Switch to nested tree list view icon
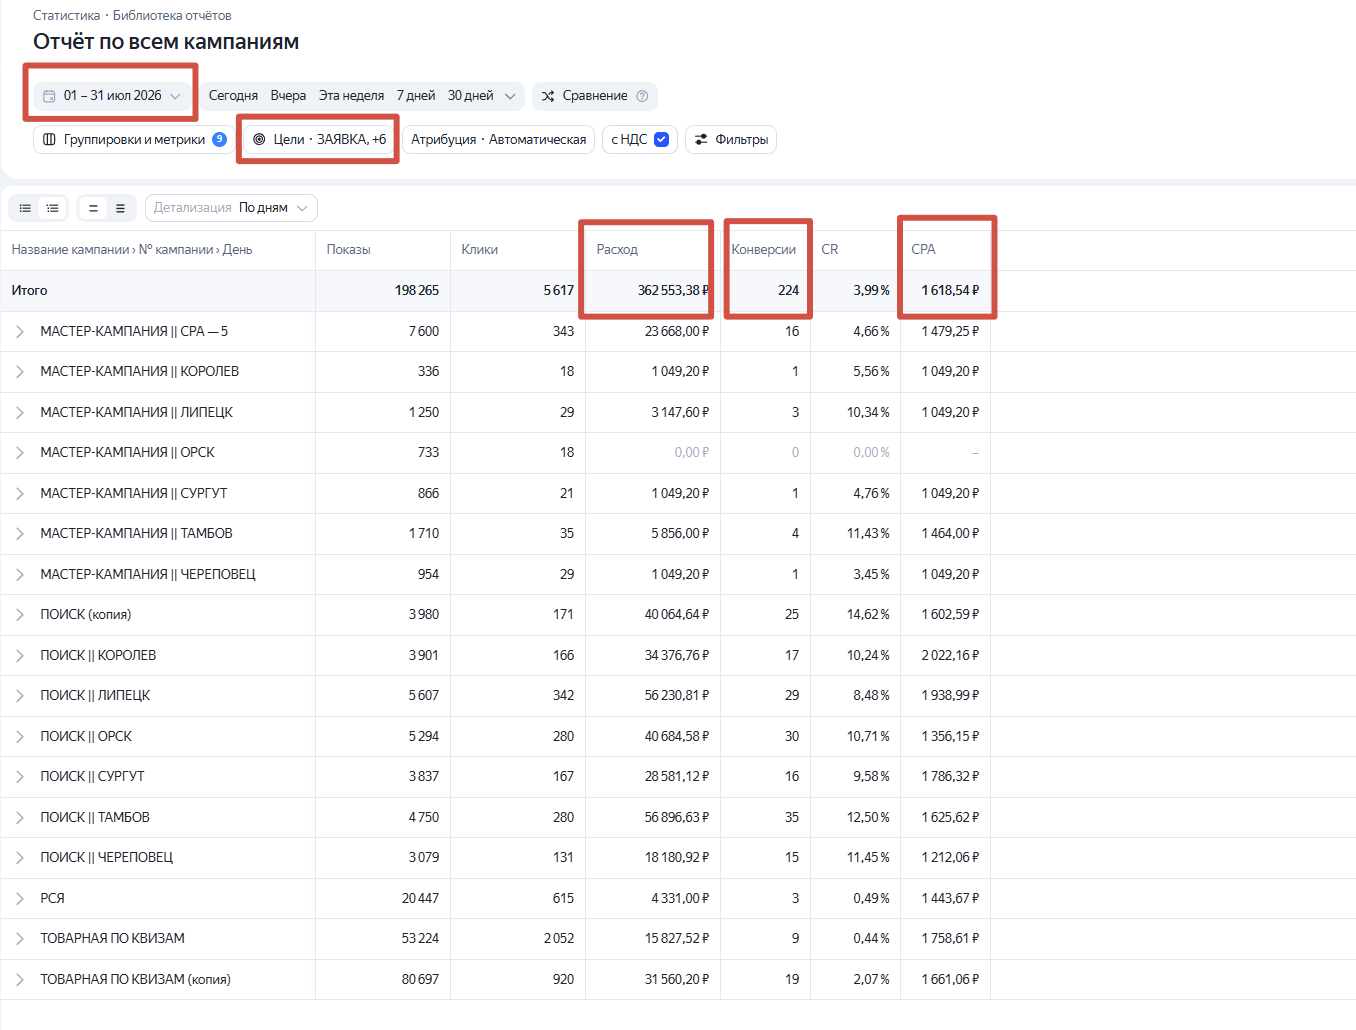 52,208
